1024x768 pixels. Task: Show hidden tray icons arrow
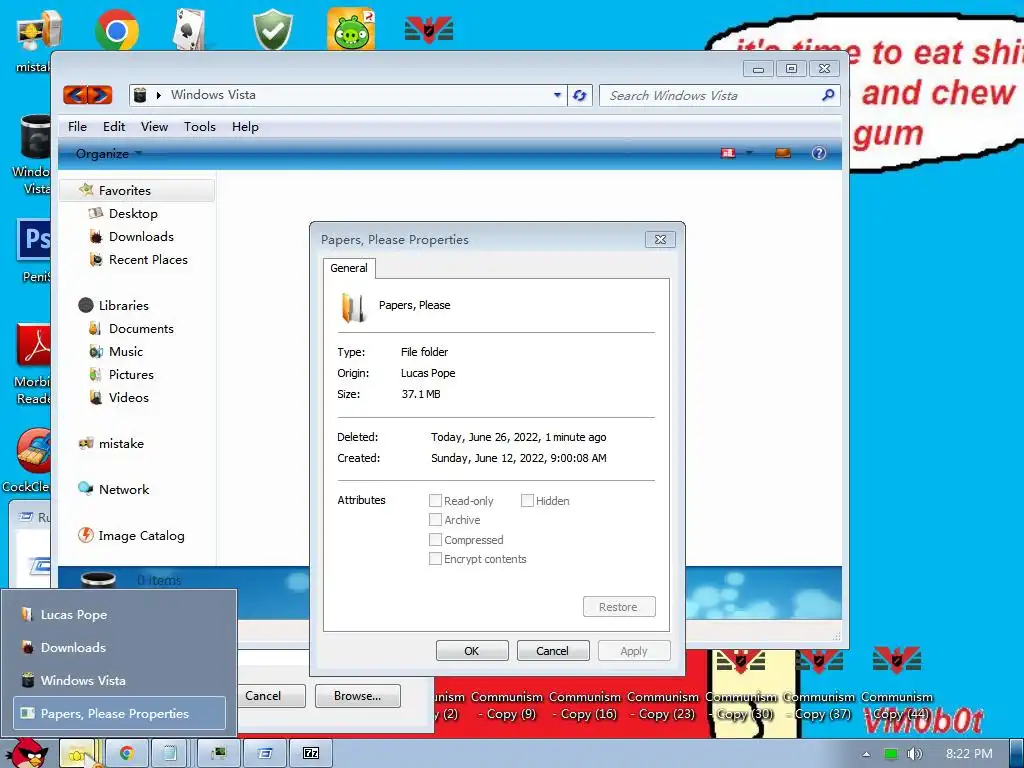(866, 754)
